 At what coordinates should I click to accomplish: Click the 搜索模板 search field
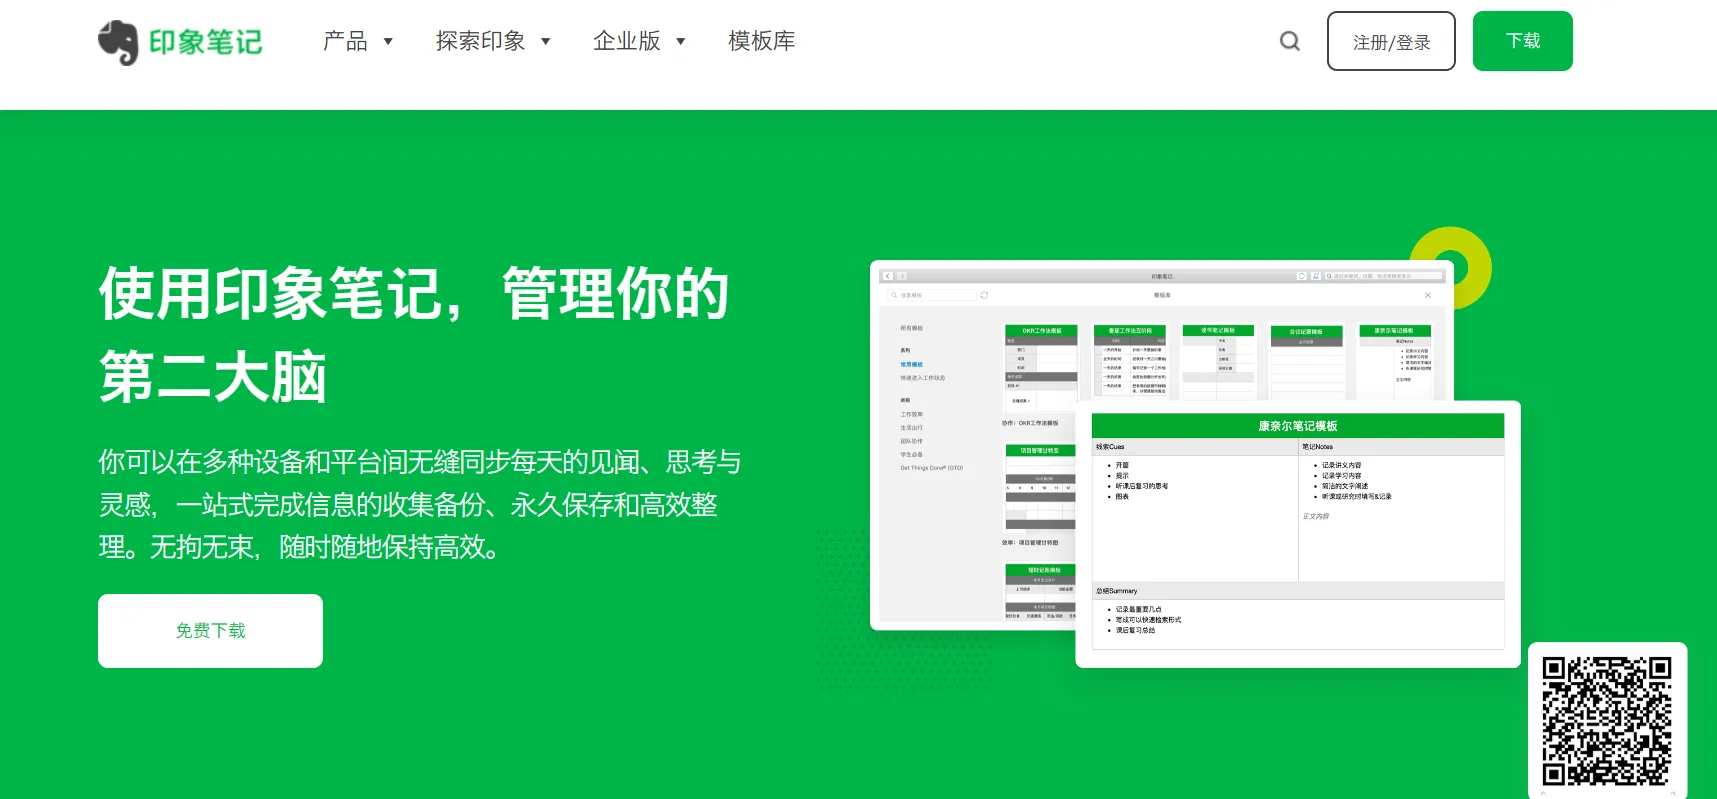point(932,295)
